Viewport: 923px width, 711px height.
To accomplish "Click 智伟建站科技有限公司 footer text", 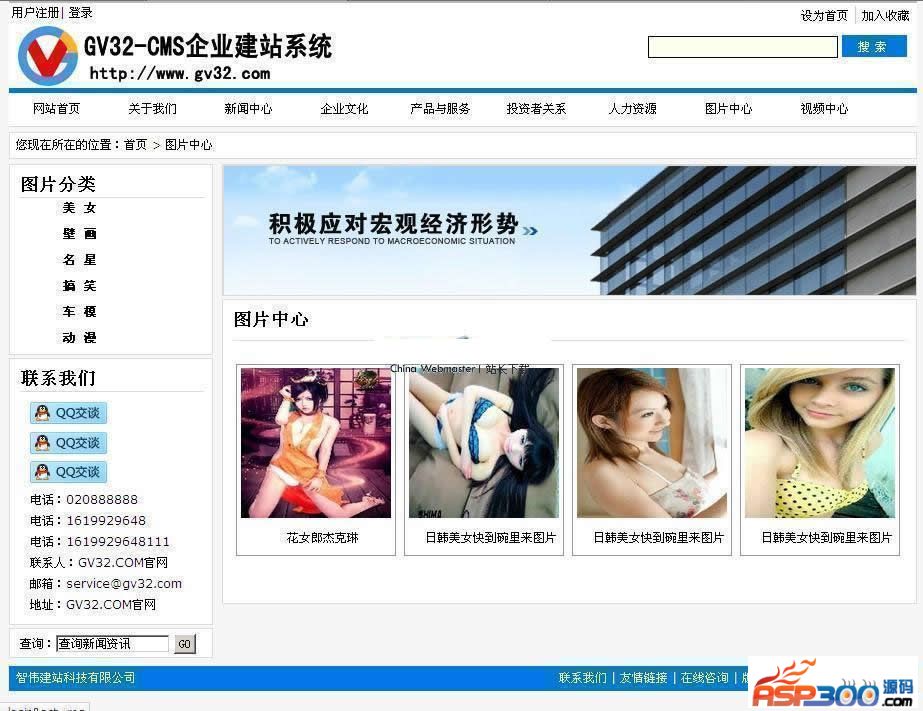I will (75, 678).
